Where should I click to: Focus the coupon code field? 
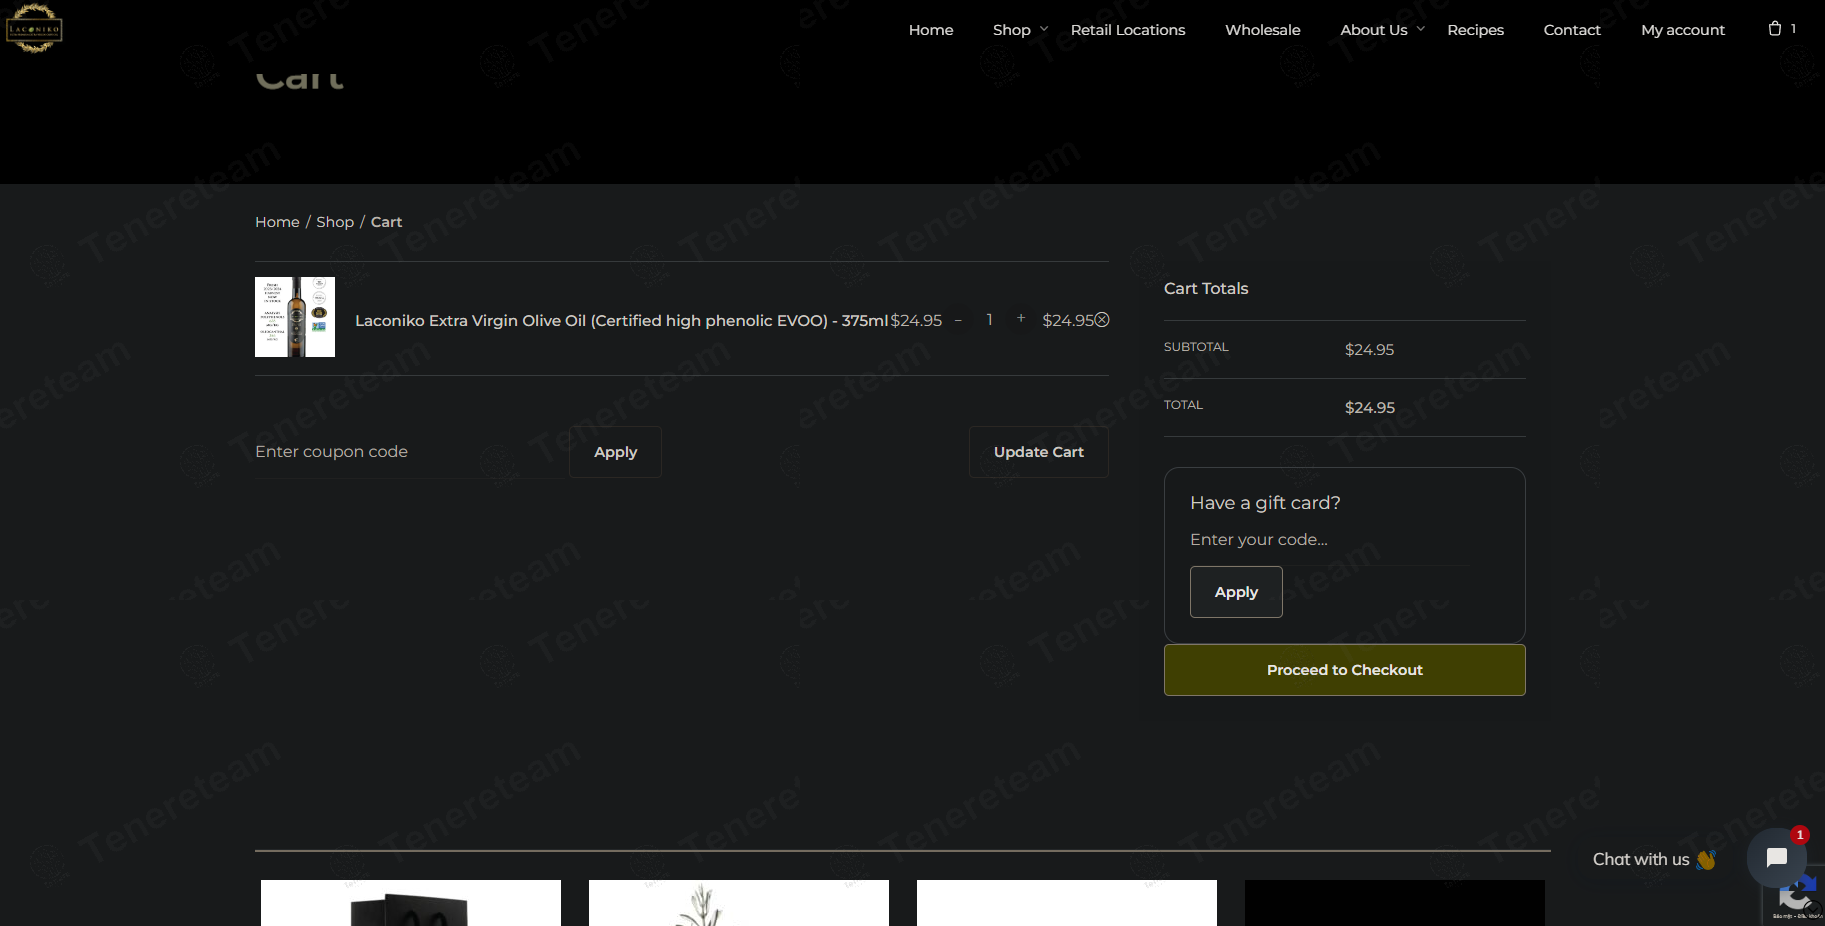(412, 452)
